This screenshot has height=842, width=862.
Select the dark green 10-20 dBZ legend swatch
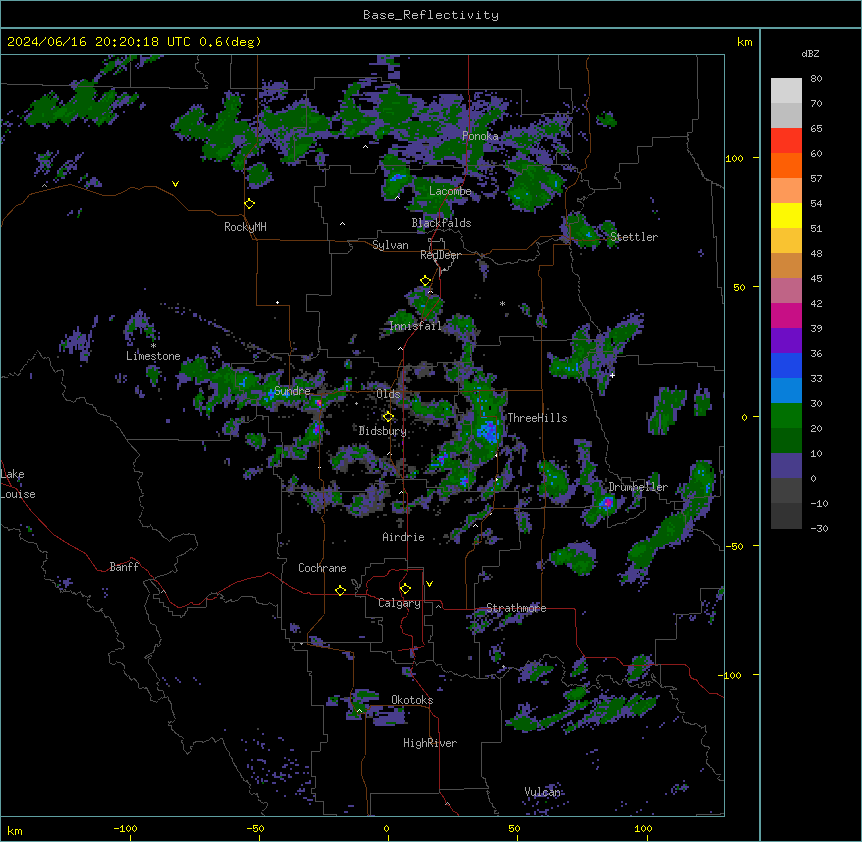point(786,441)
